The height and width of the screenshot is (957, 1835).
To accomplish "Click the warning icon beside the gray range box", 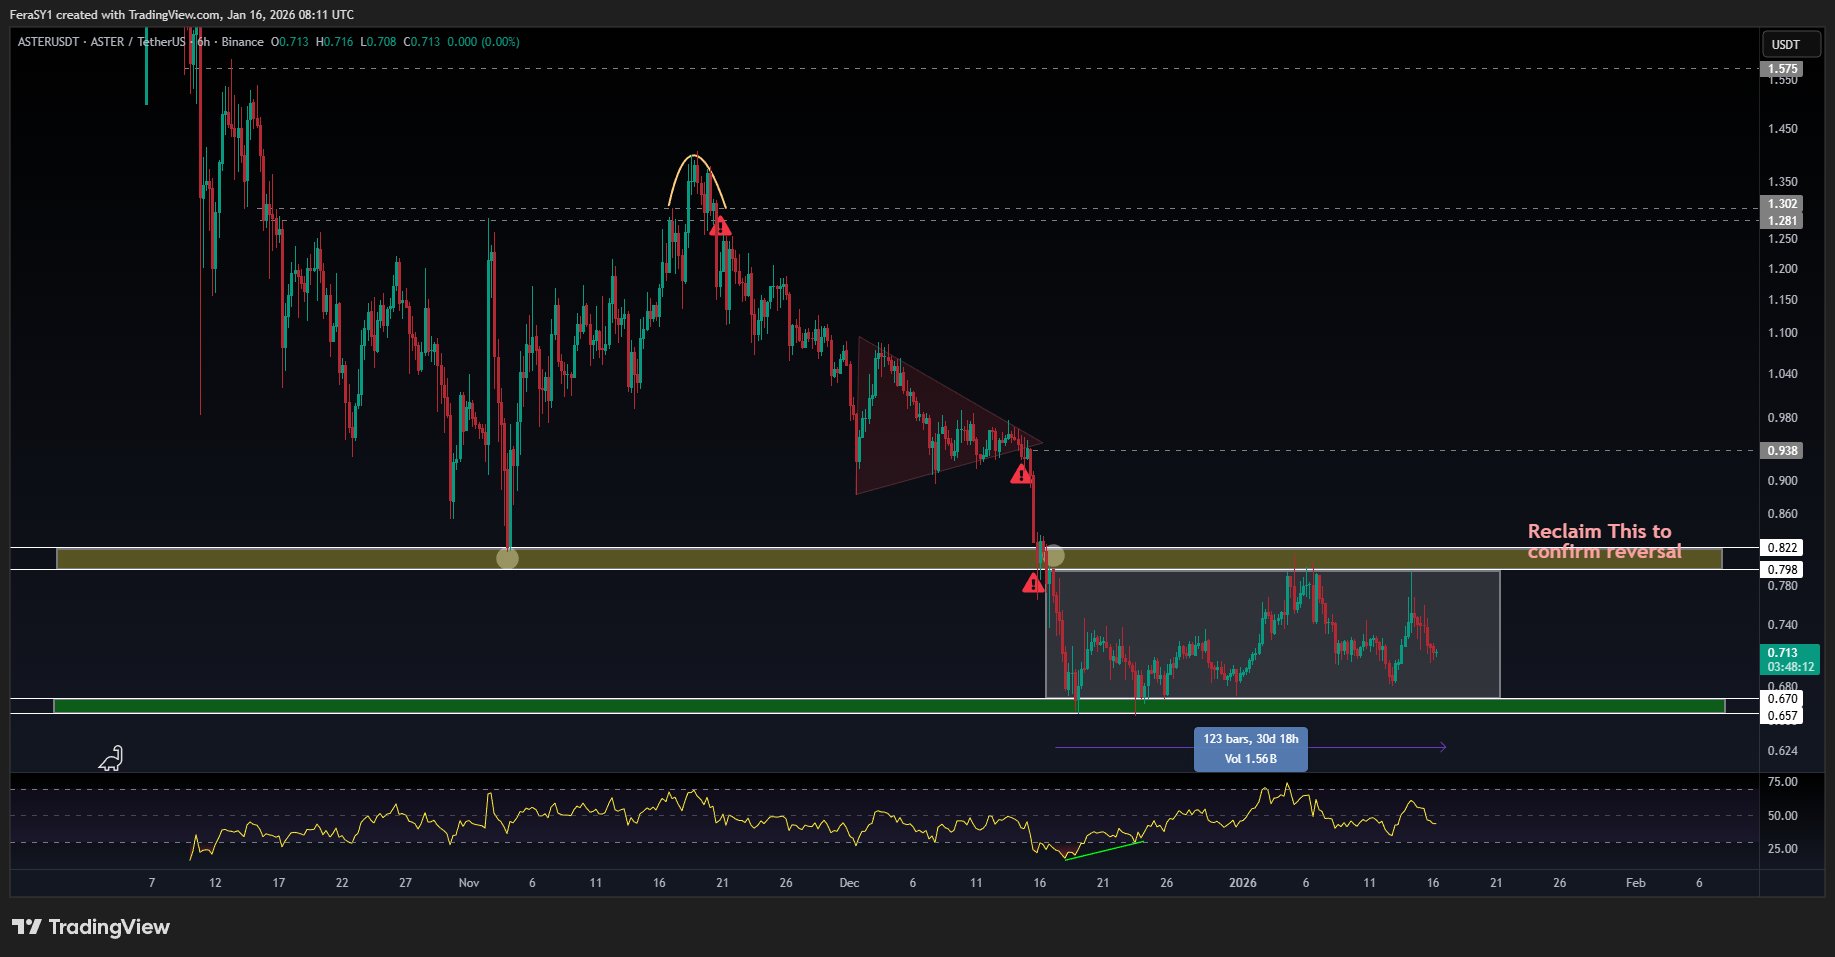I will 1033,583.
